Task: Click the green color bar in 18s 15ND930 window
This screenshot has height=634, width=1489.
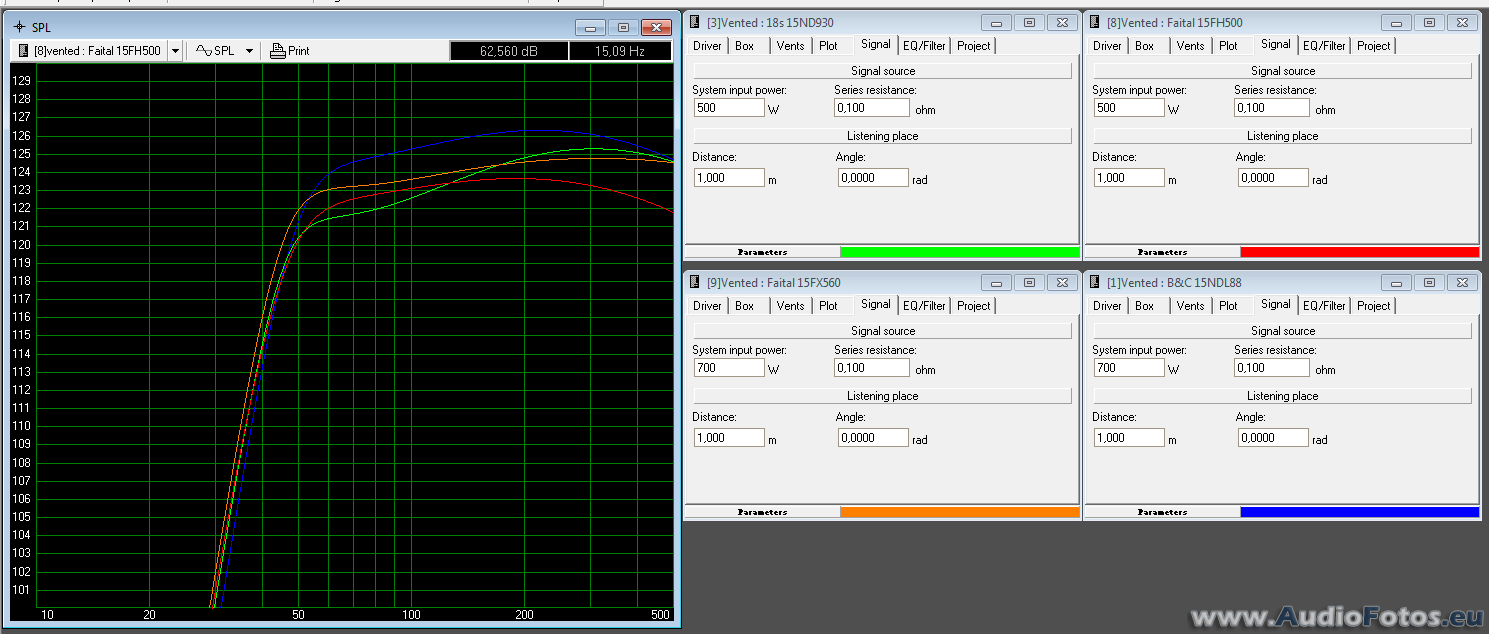Action: click(x=959, y=252)
